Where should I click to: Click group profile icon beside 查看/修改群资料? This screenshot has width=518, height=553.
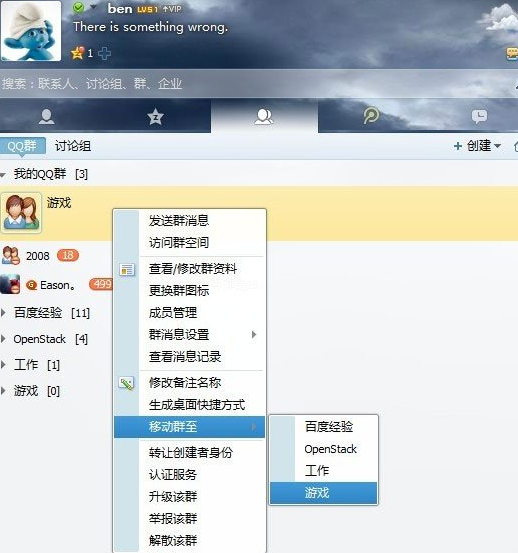coord(127,269)
